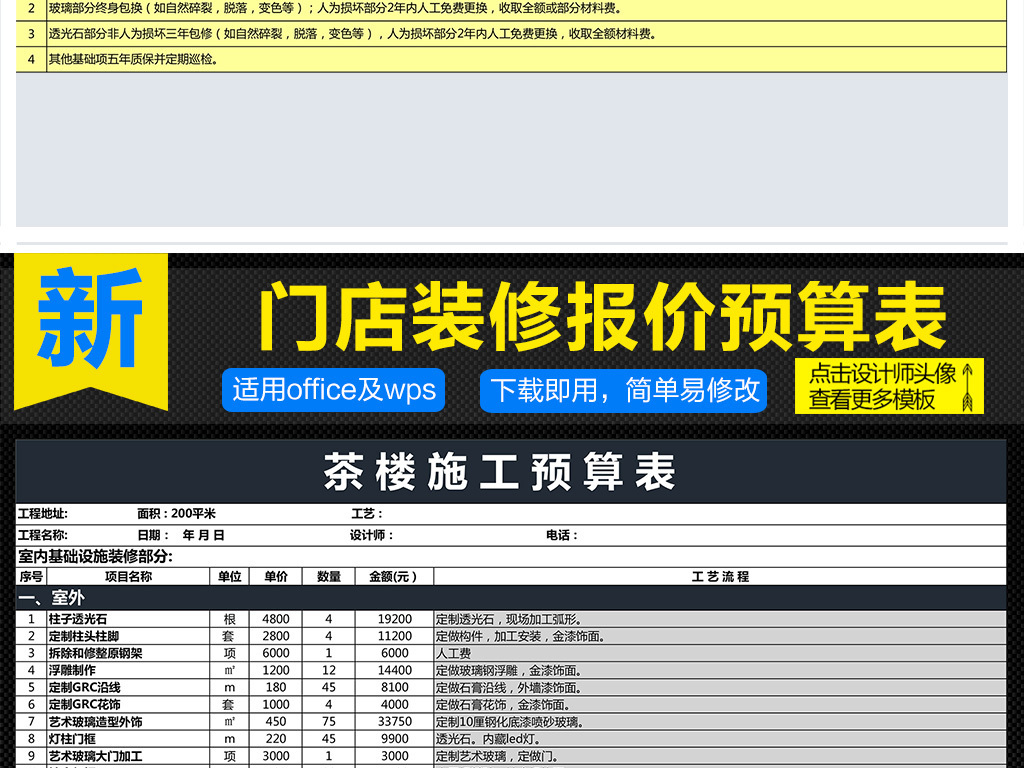Select the 柱子透光石 item cell
The height and width of the screenshot is (768, 1024).
pos(128,619)
